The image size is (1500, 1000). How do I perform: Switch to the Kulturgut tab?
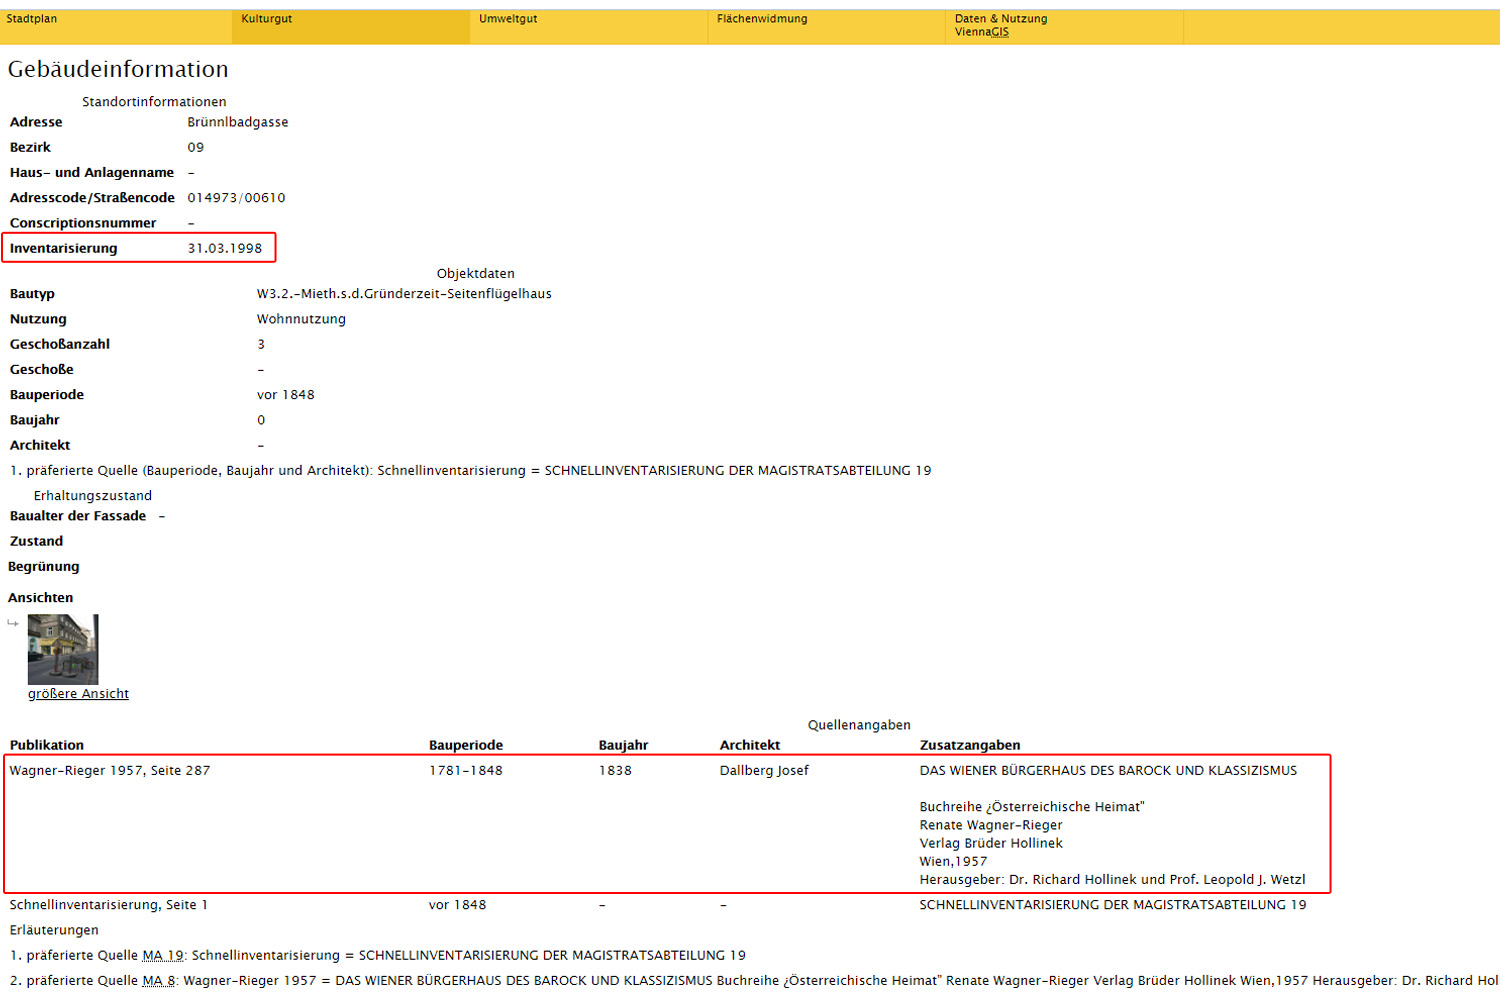pos(351,27)
